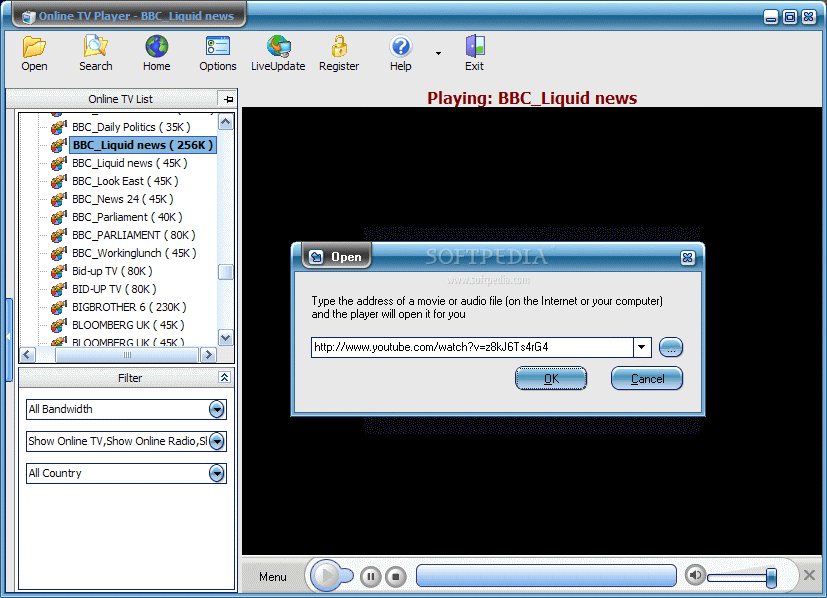Click the round Play button

(325, 576)
